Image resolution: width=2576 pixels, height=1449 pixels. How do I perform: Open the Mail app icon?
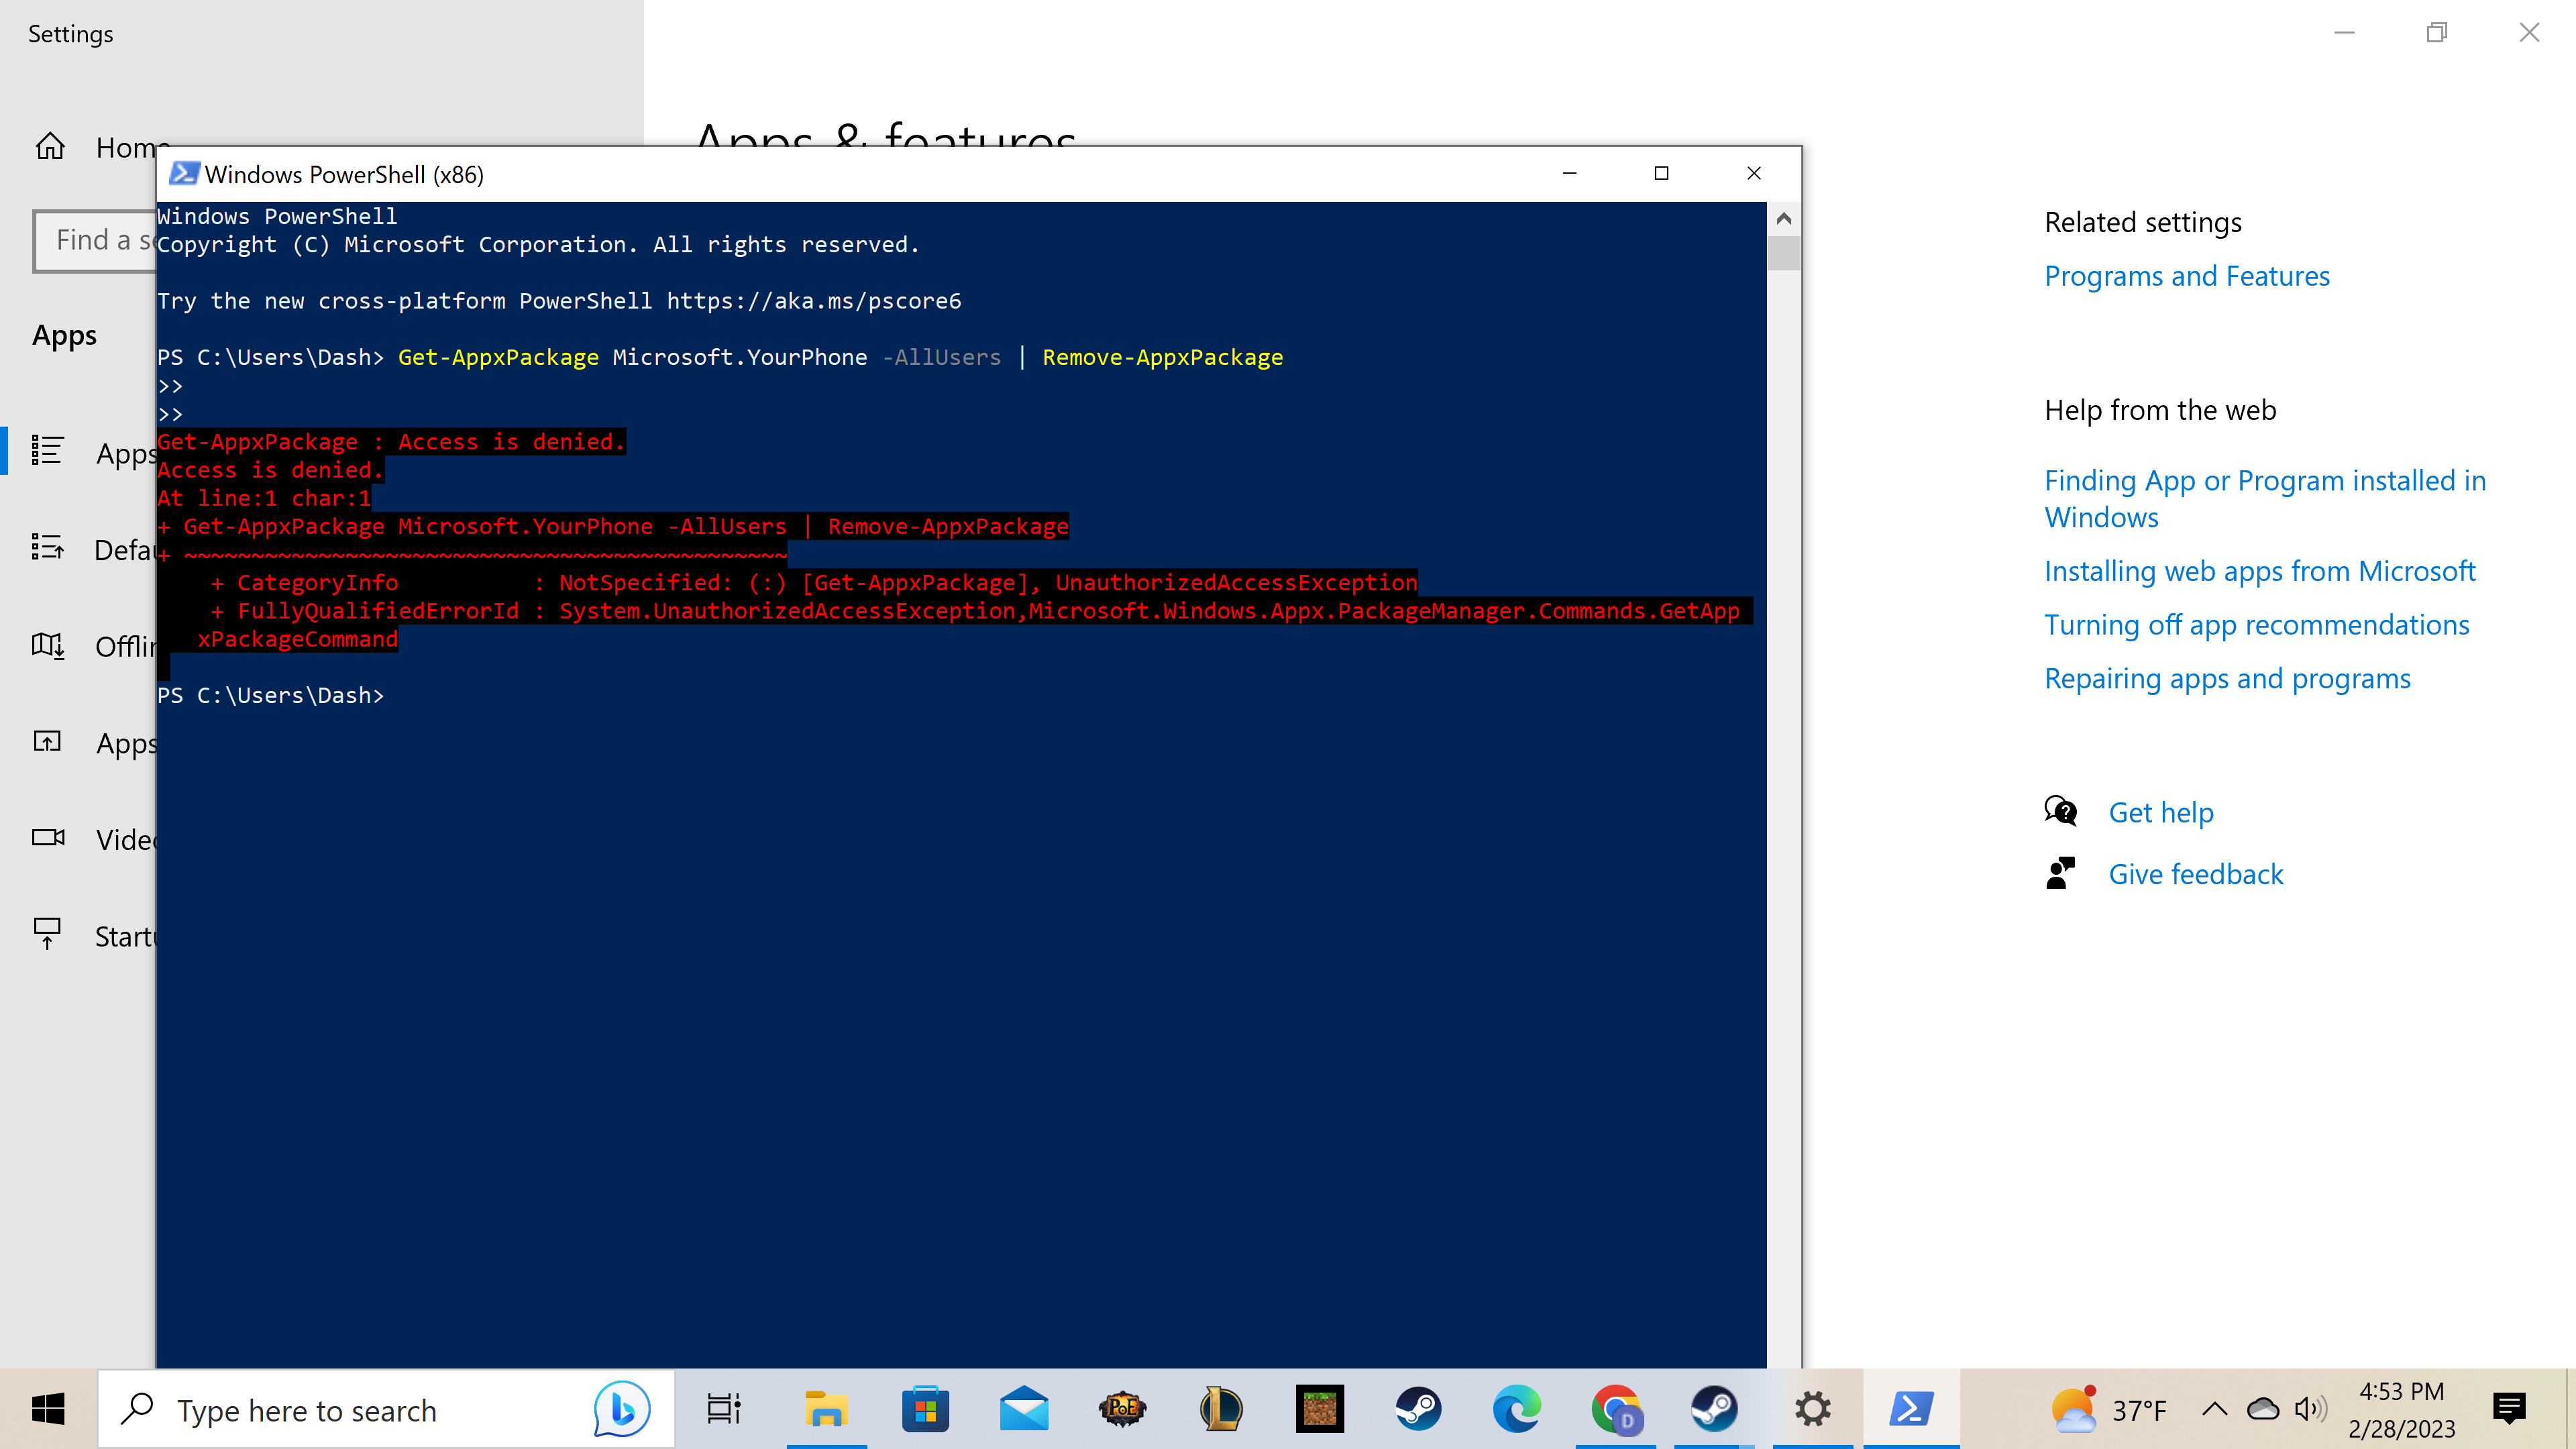[1024, 1410]
